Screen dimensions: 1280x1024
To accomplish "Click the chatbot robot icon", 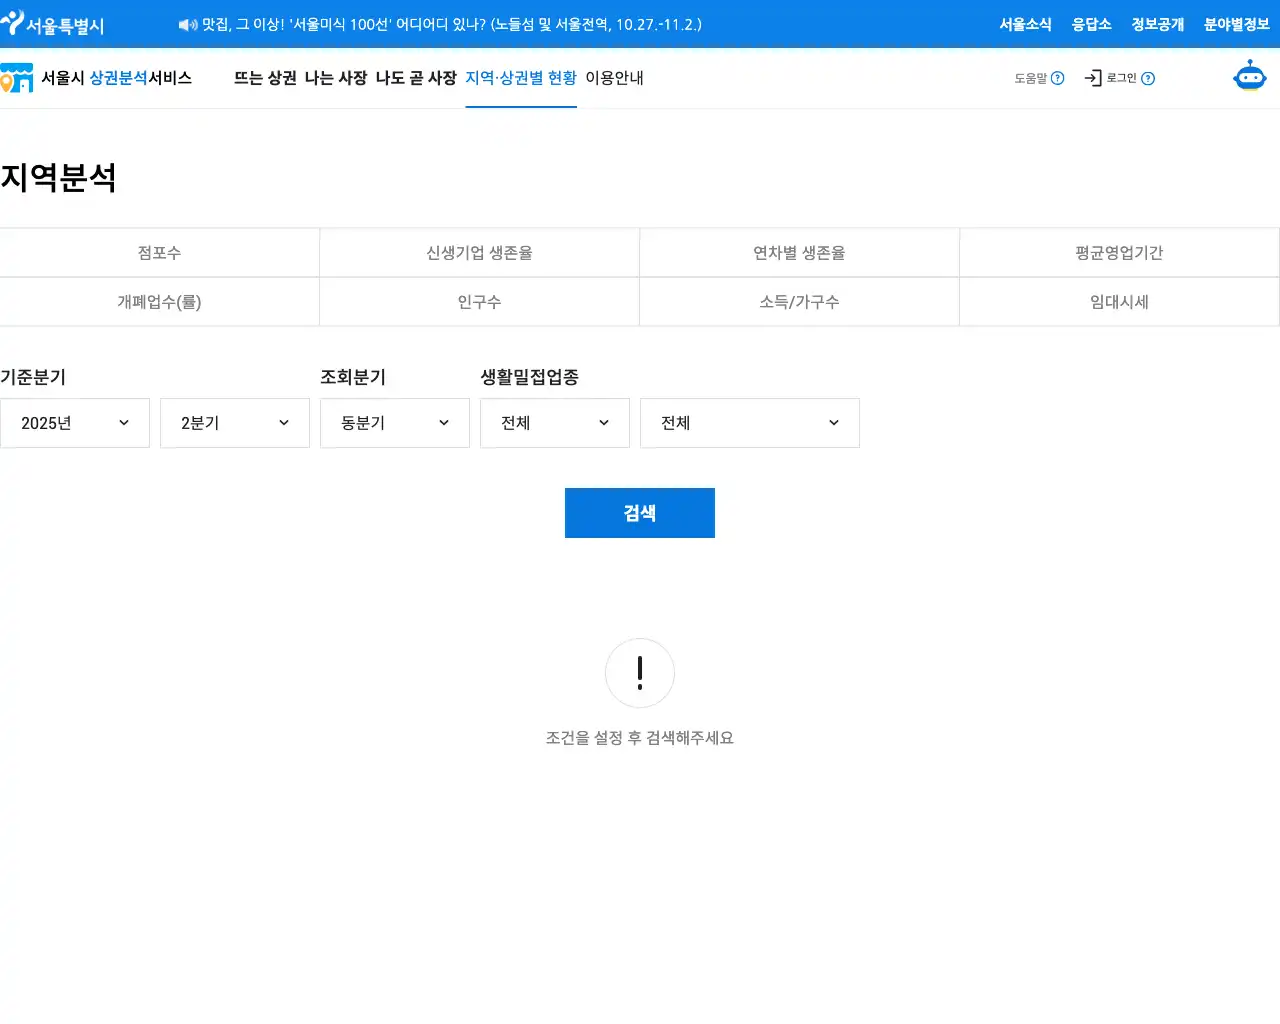I will (1249, 77).
